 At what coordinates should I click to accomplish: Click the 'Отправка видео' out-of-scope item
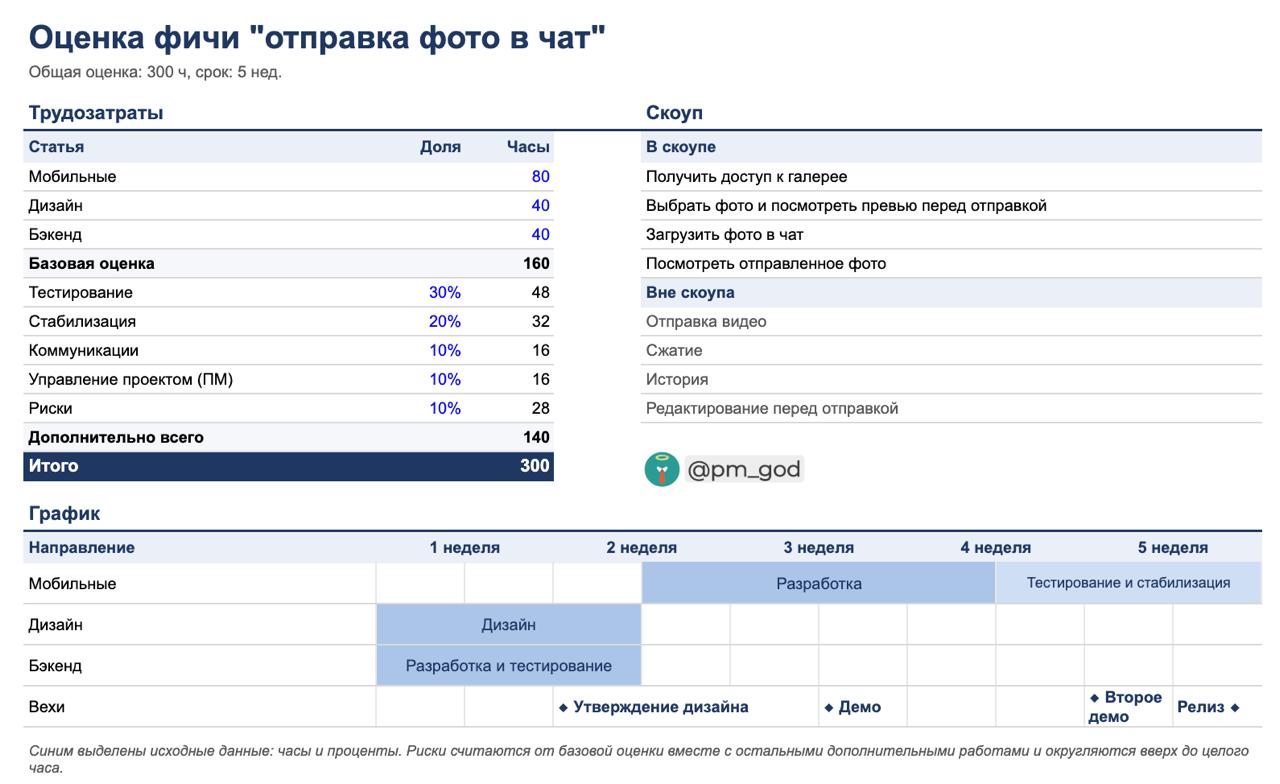[x=706, y=322]
